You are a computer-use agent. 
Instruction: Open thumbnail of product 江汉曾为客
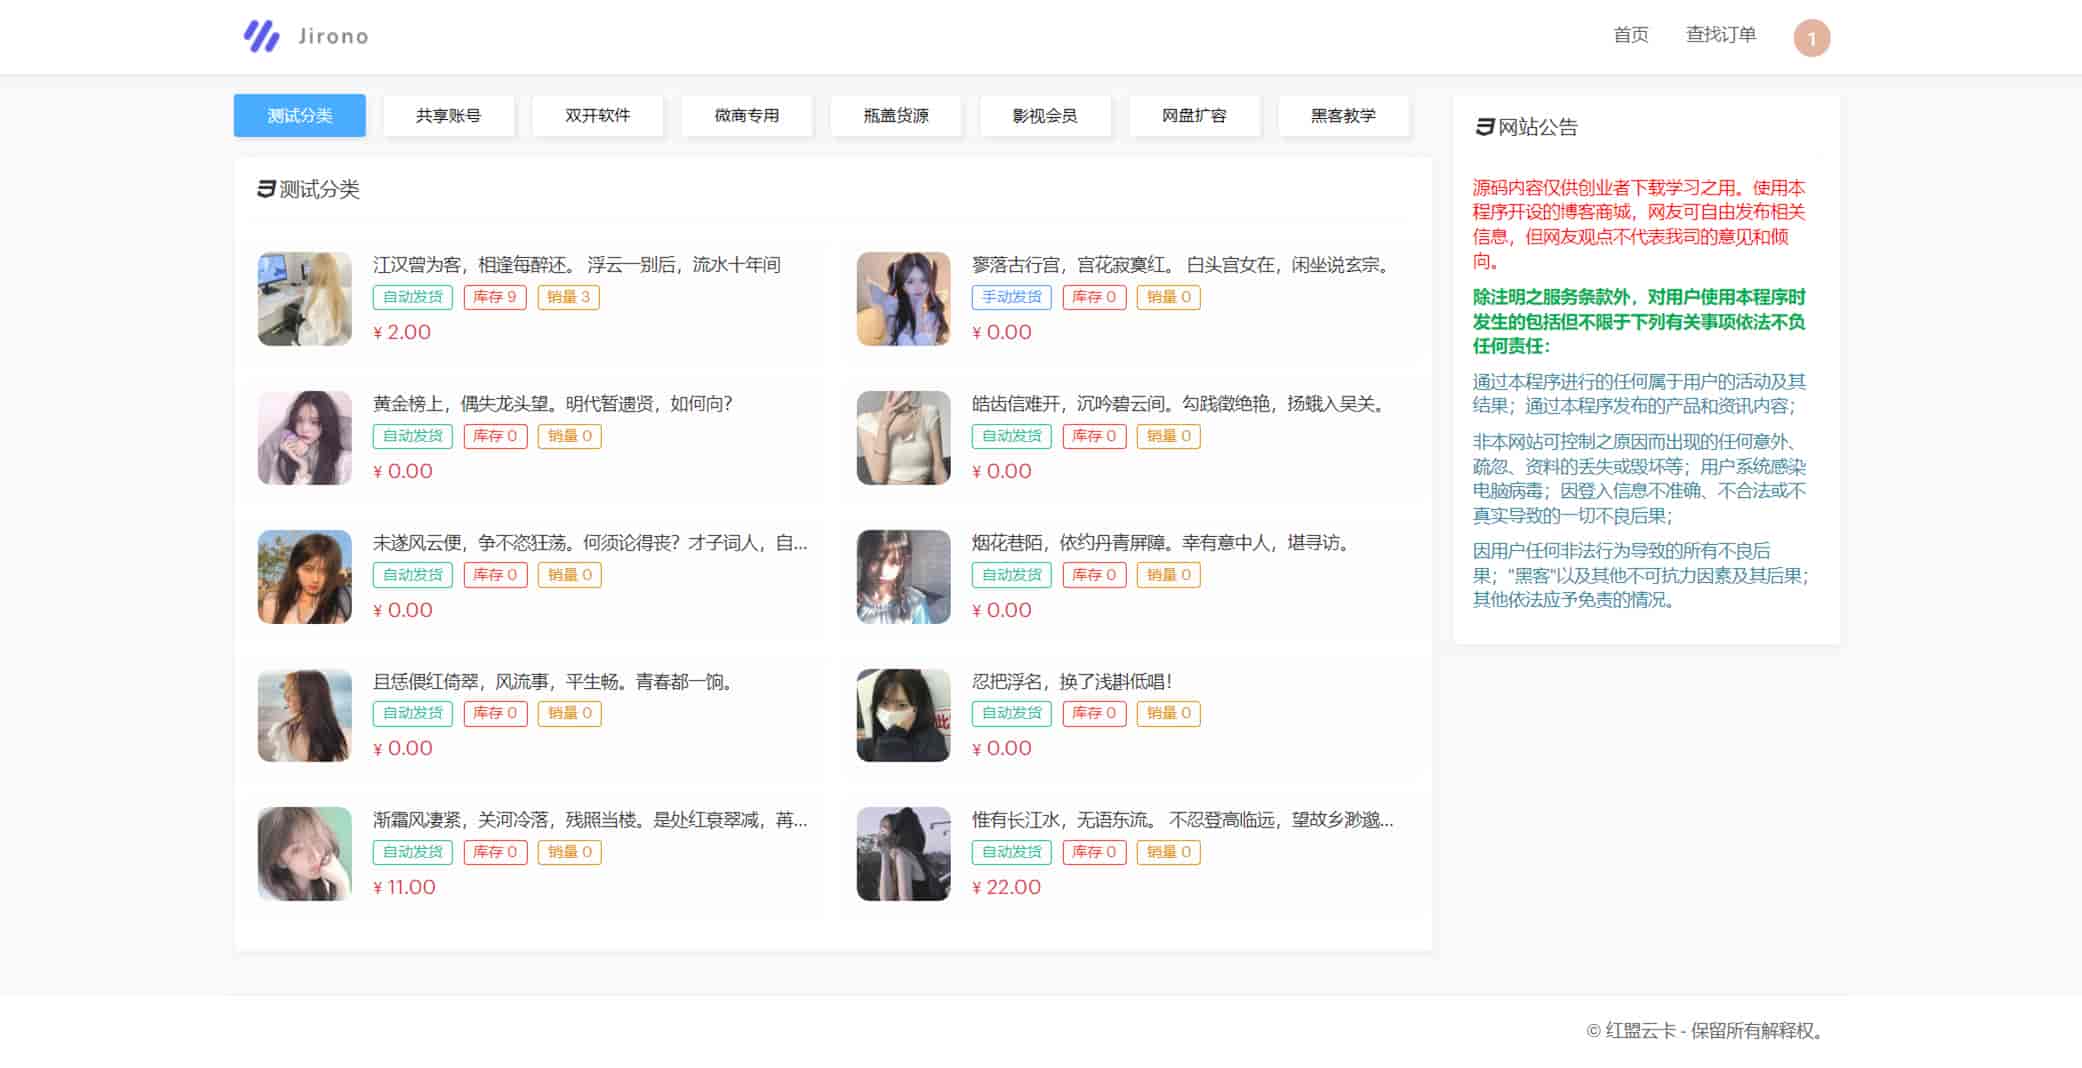tap(305, 299)
